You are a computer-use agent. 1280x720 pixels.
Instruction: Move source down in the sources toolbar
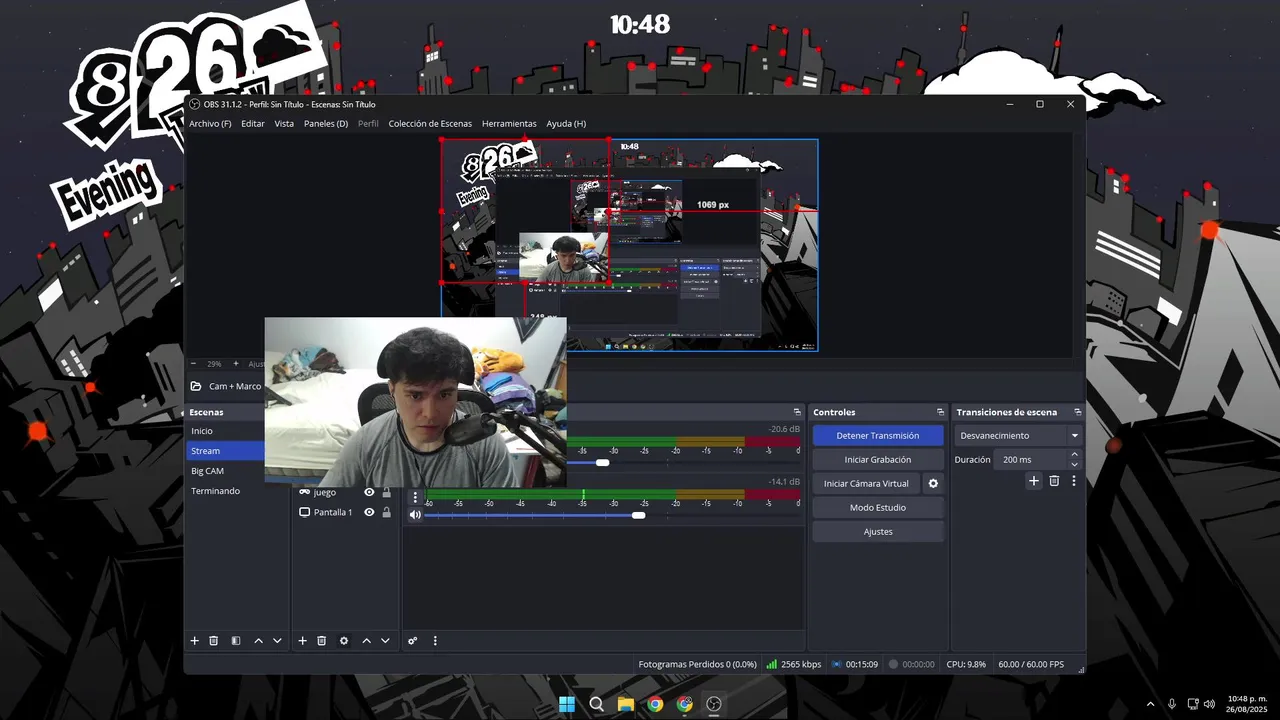385,641
